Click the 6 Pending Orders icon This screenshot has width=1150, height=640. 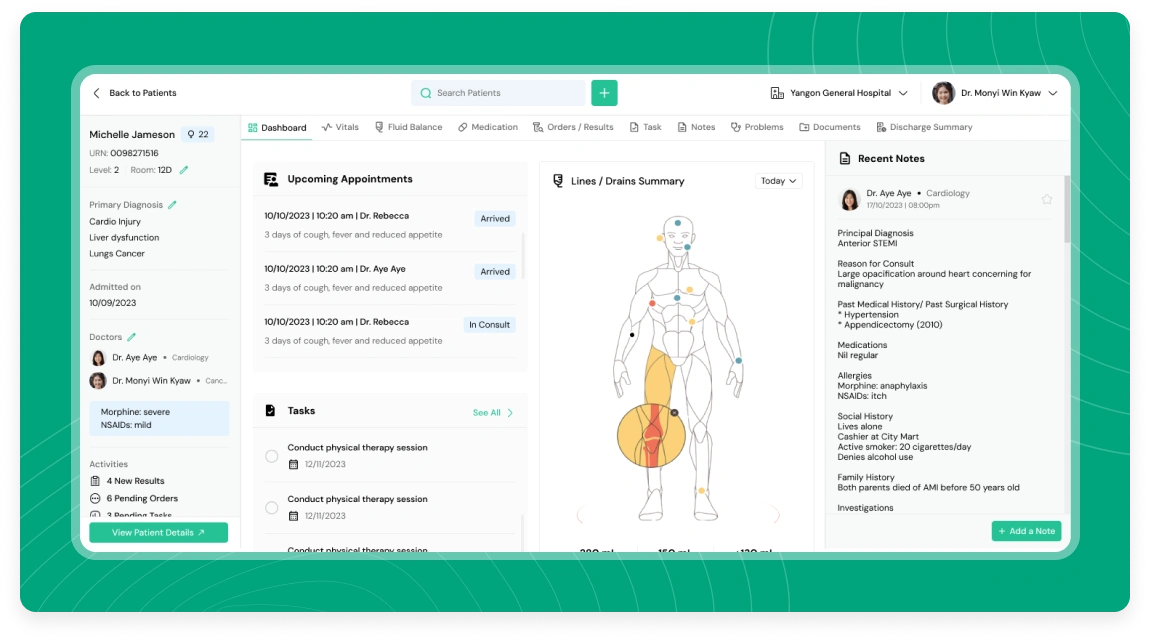(x=95, y=499)
